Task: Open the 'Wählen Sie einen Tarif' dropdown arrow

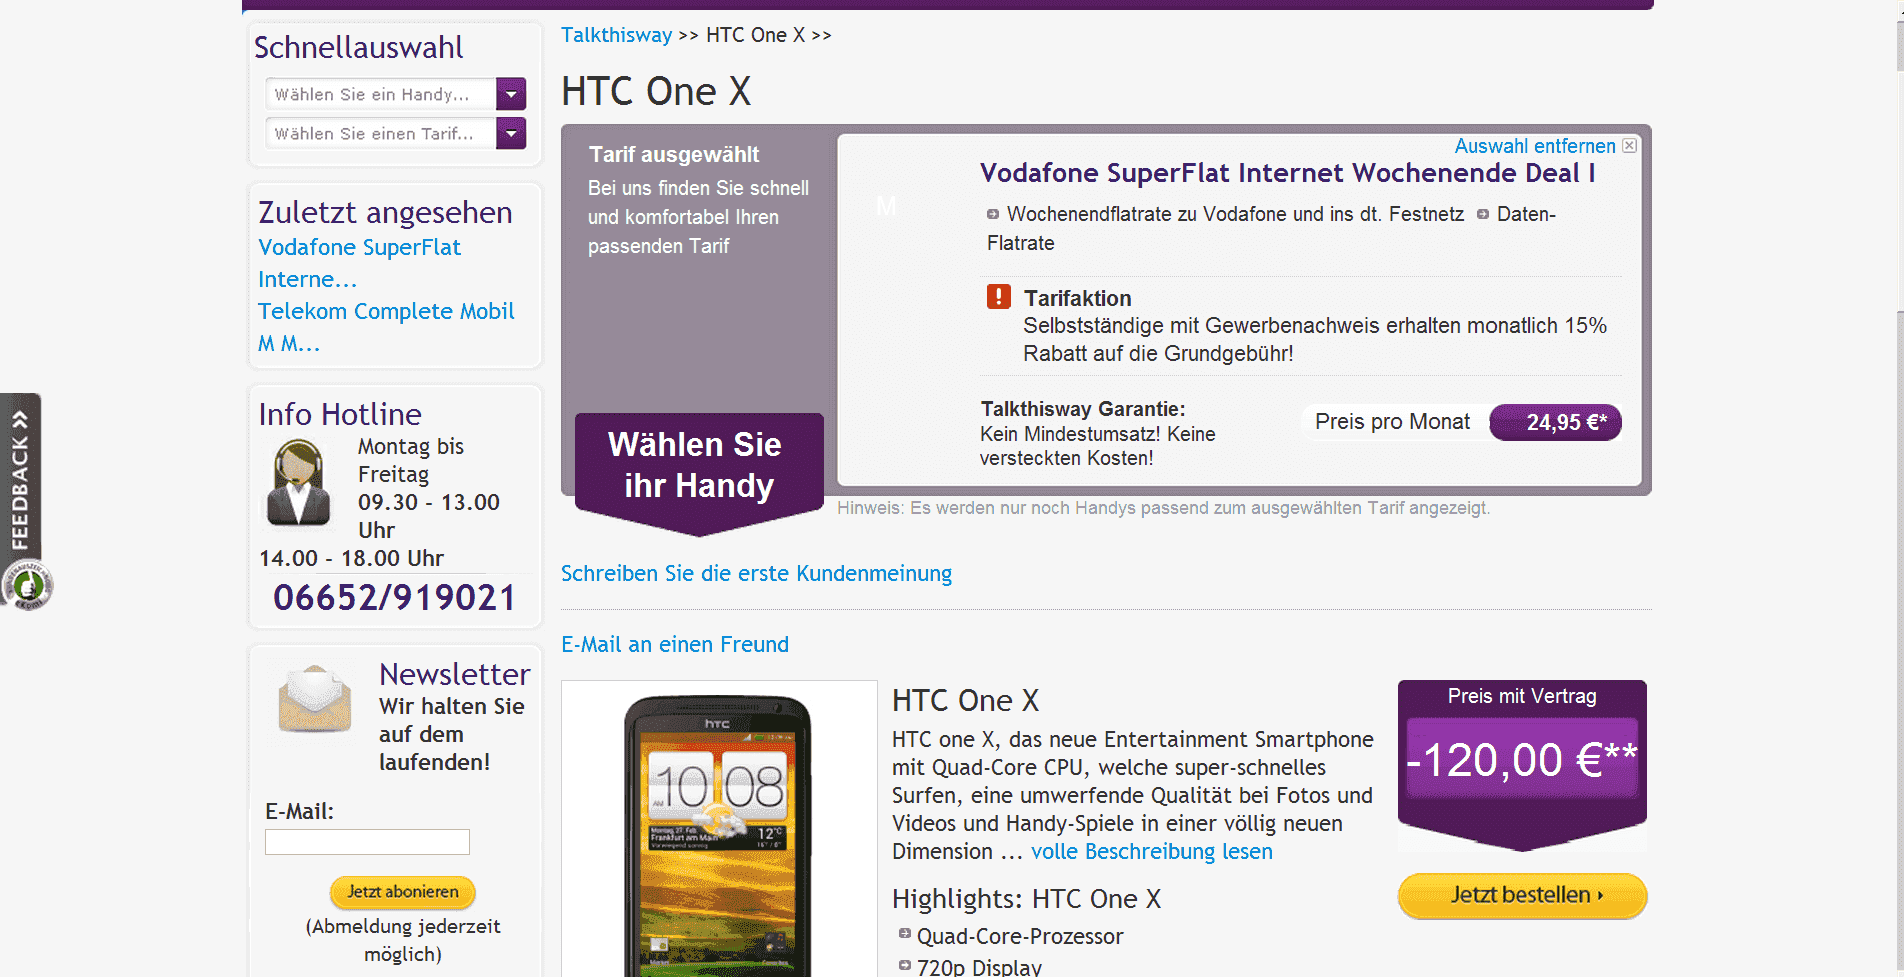Action: [511, 133]
